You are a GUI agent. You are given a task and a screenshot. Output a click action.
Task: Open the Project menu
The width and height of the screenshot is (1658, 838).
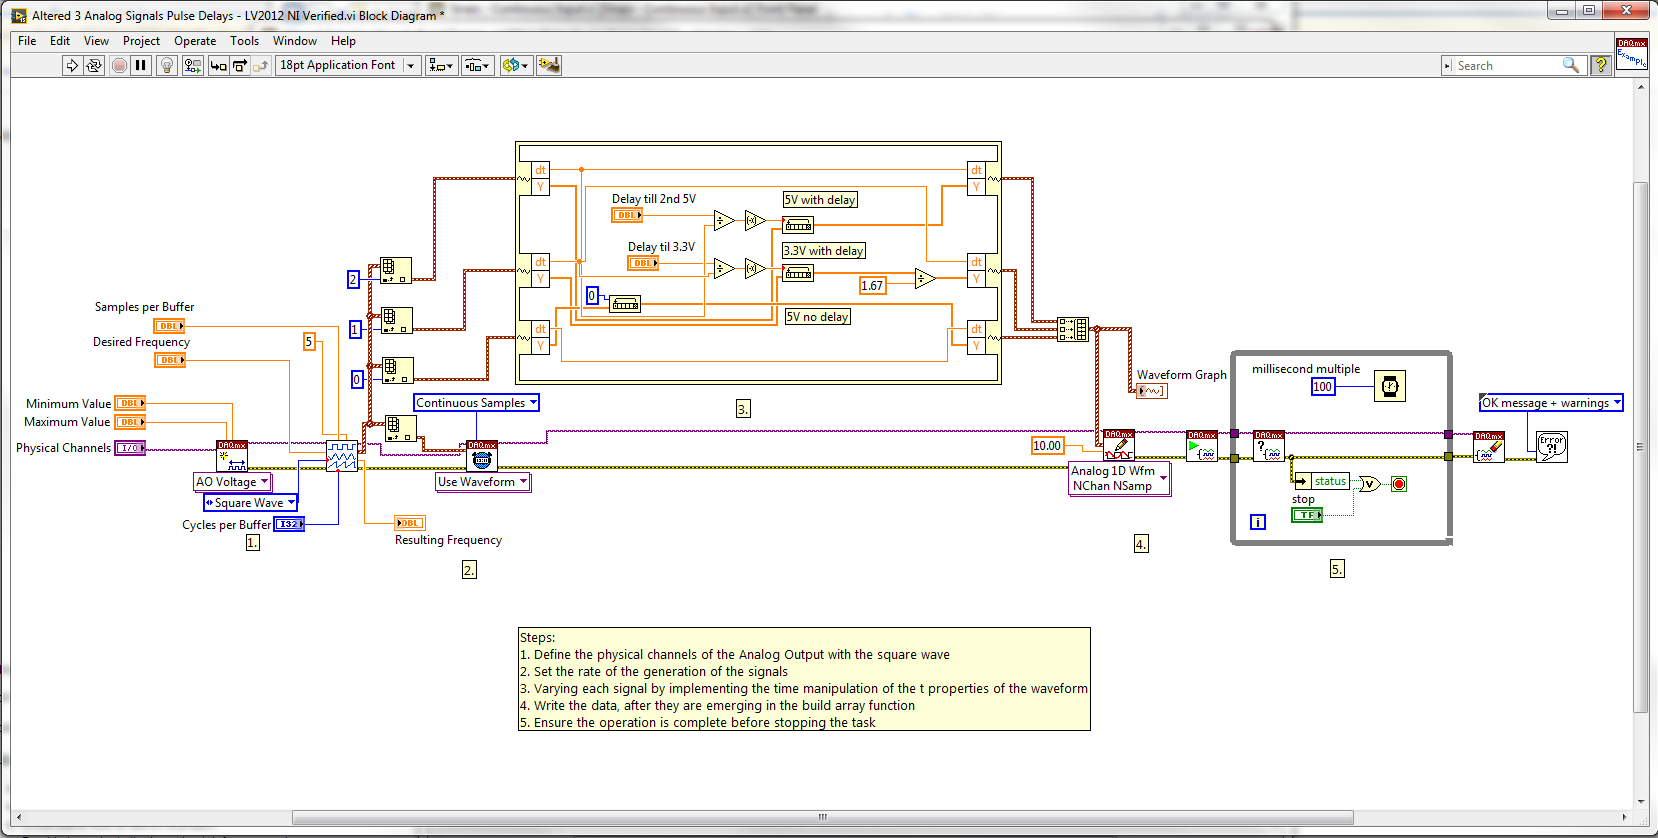coord(141,41)
